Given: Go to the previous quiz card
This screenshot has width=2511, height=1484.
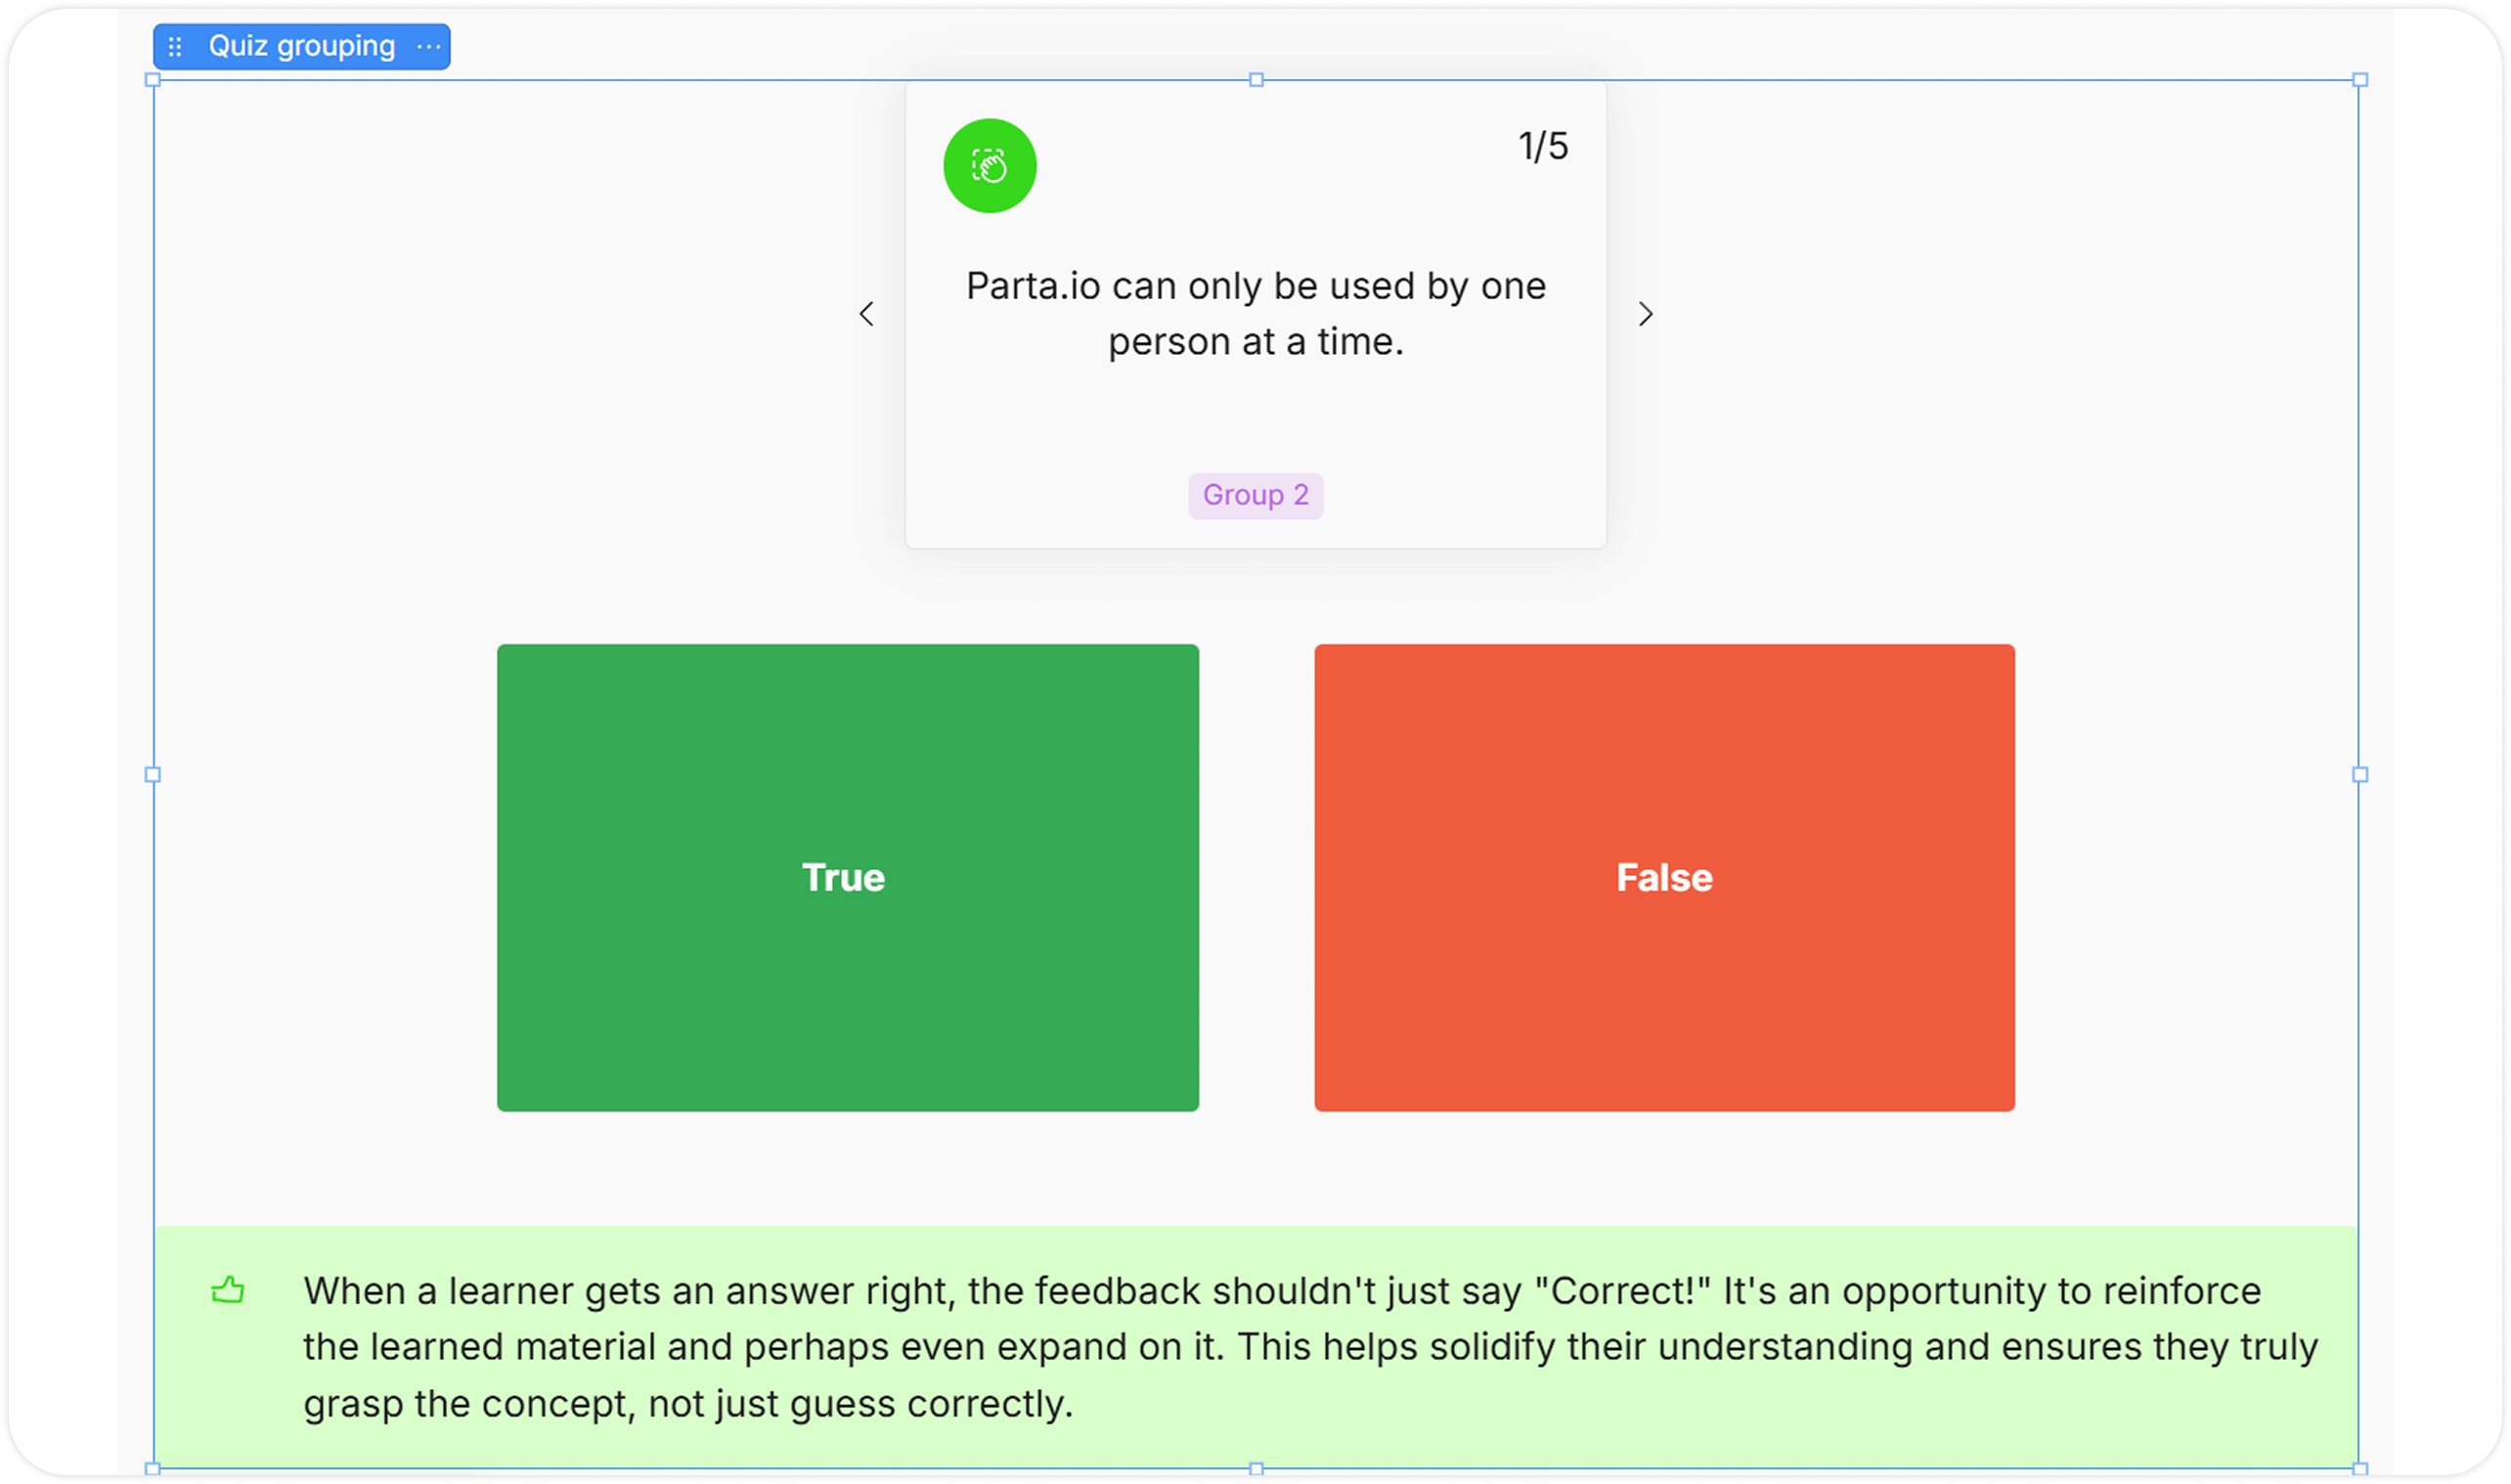Looking at the screenshot, I should pyautogui.click(x=867, y=314).
